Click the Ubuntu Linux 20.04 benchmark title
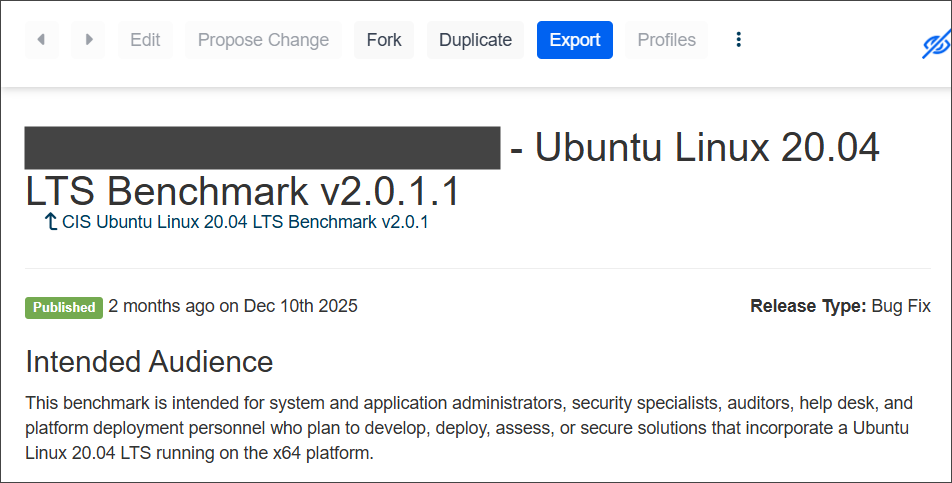952x483 pixels. [694, 148]
